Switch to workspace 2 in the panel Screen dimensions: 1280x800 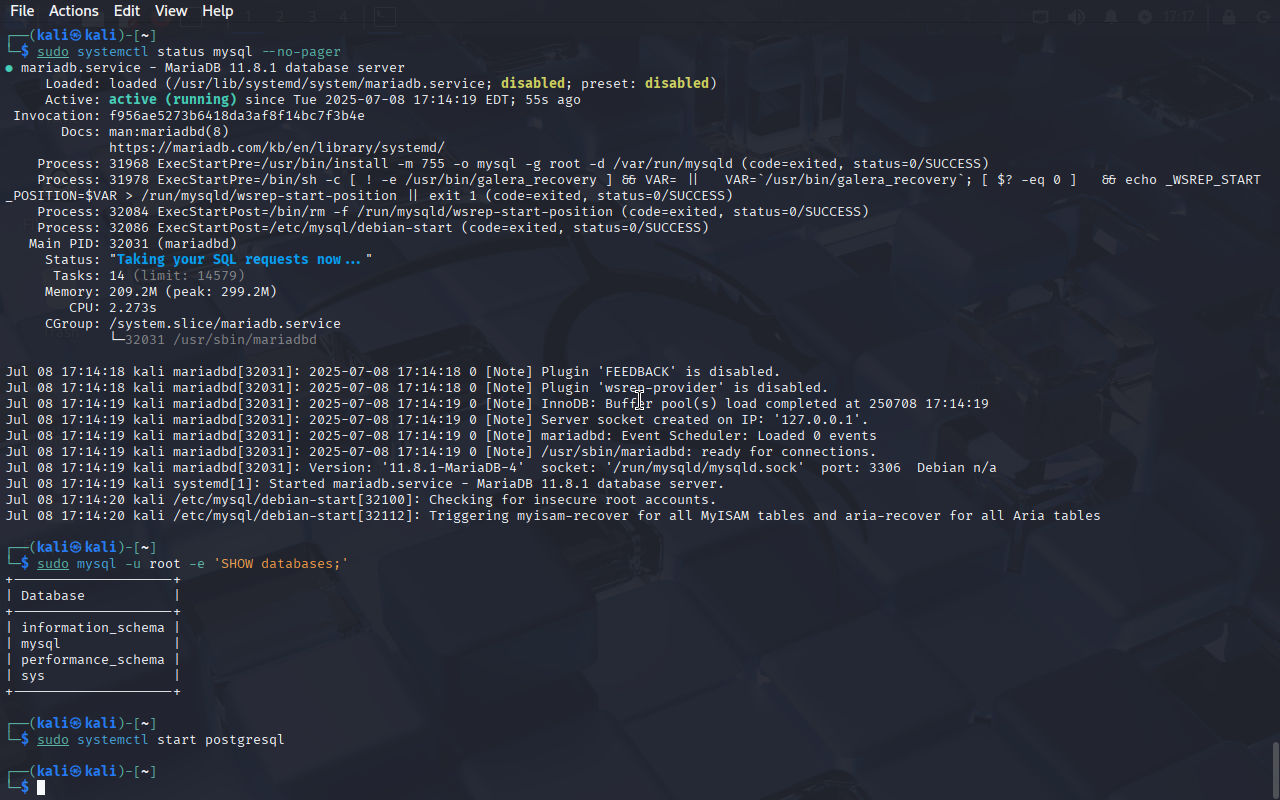click(280, 17)
